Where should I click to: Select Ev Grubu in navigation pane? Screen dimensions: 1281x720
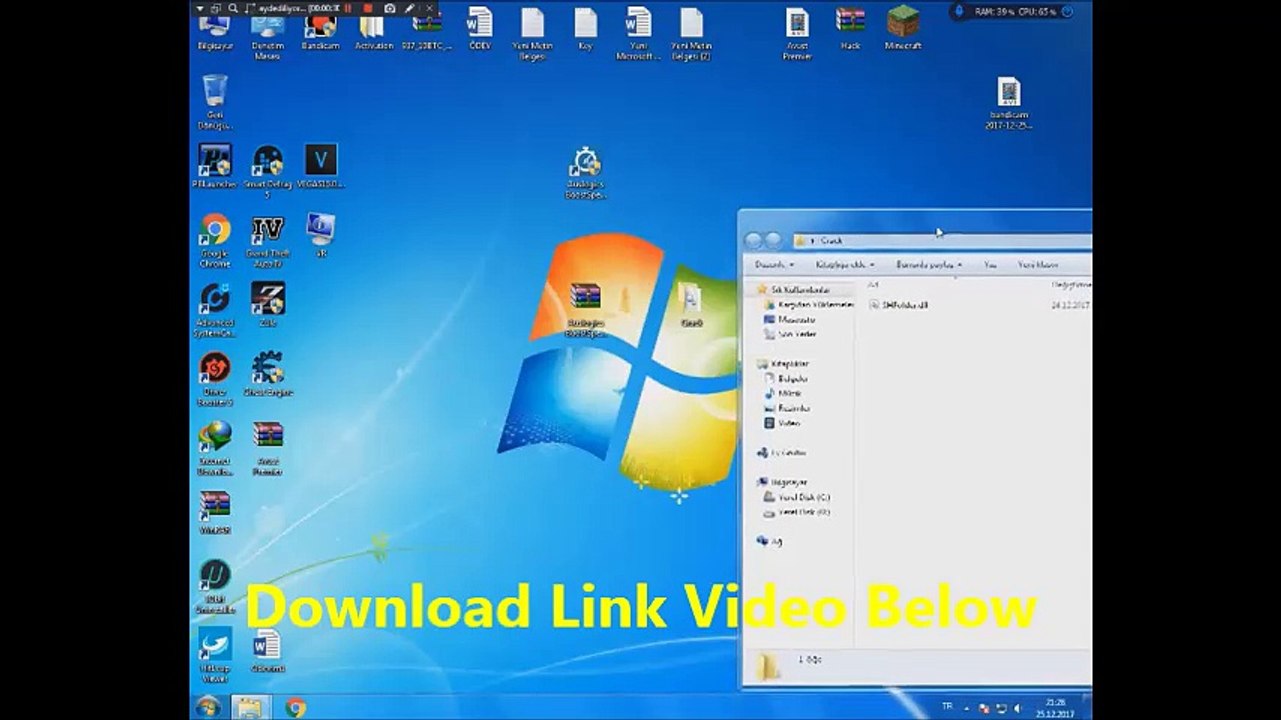(x=781, y=453)
